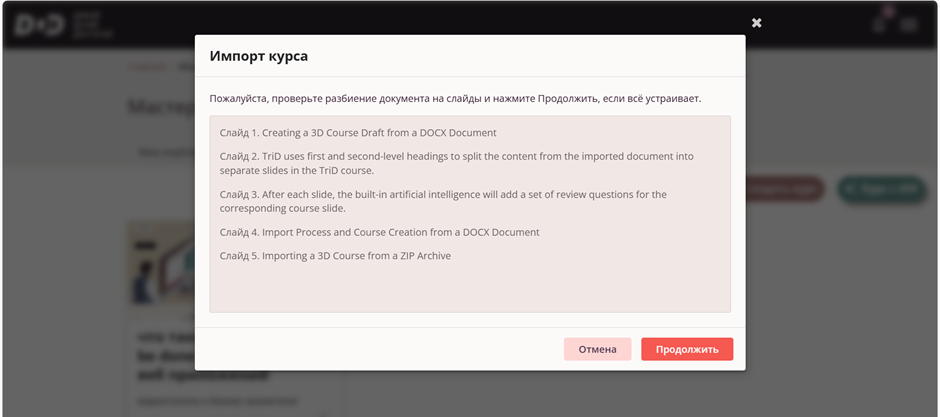This screenshot has height=417, width=940.
Task: Click Слайд 5 ZIP Archive entry
Action: pyautogui.click(x=335, y=256)
